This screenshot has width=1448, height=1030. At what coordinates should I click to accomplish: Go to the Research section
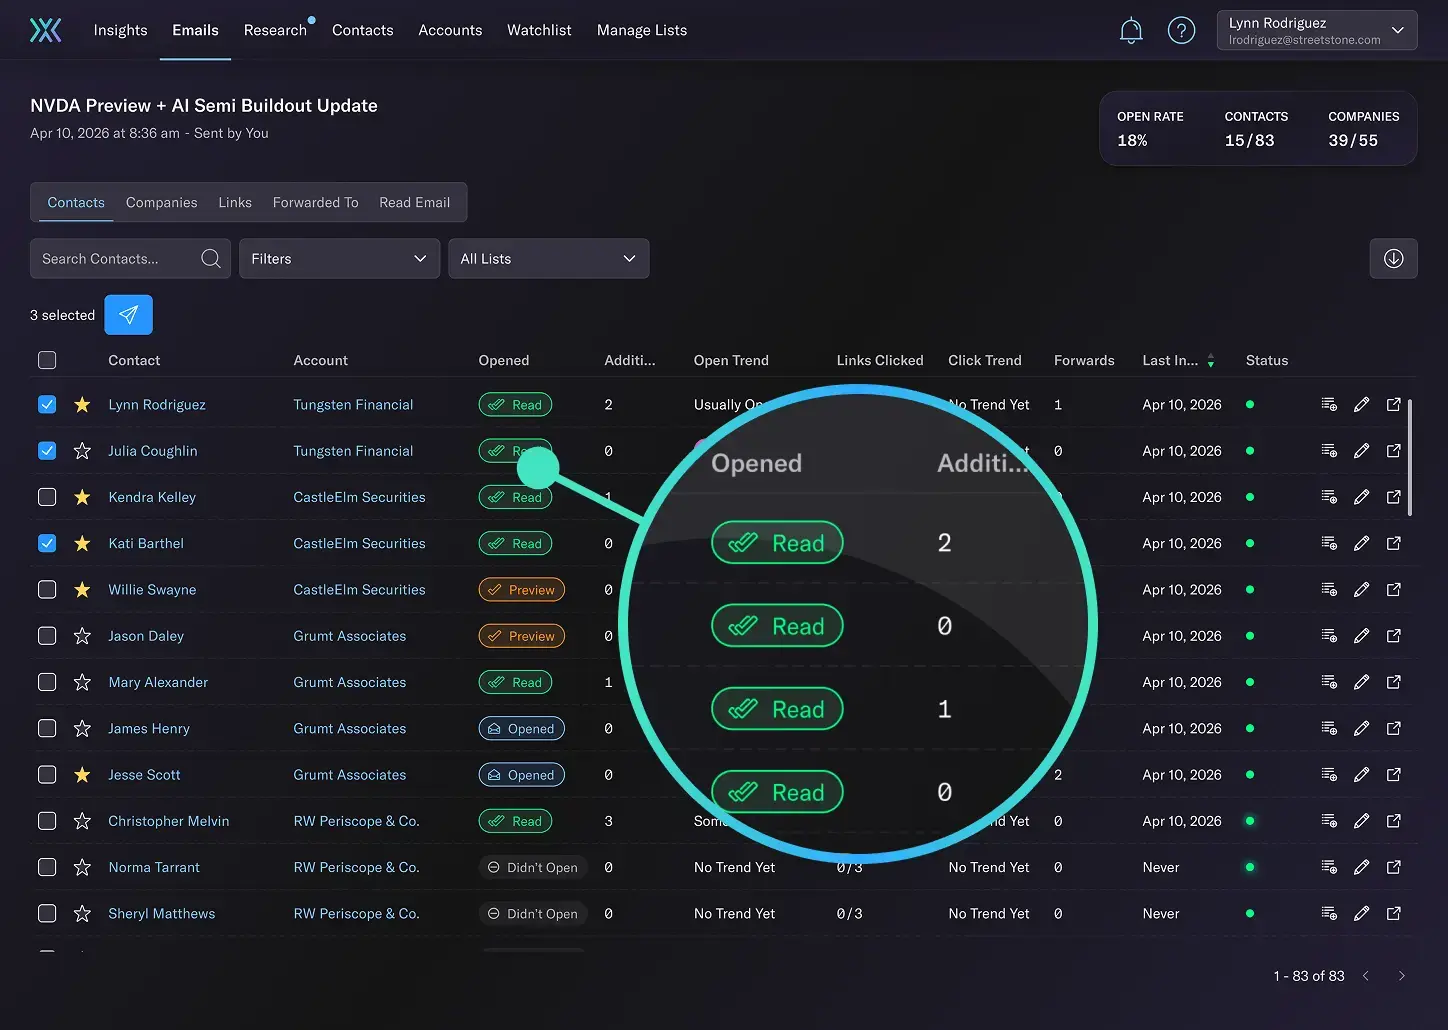pyautogui.click(x=275, y=30)
